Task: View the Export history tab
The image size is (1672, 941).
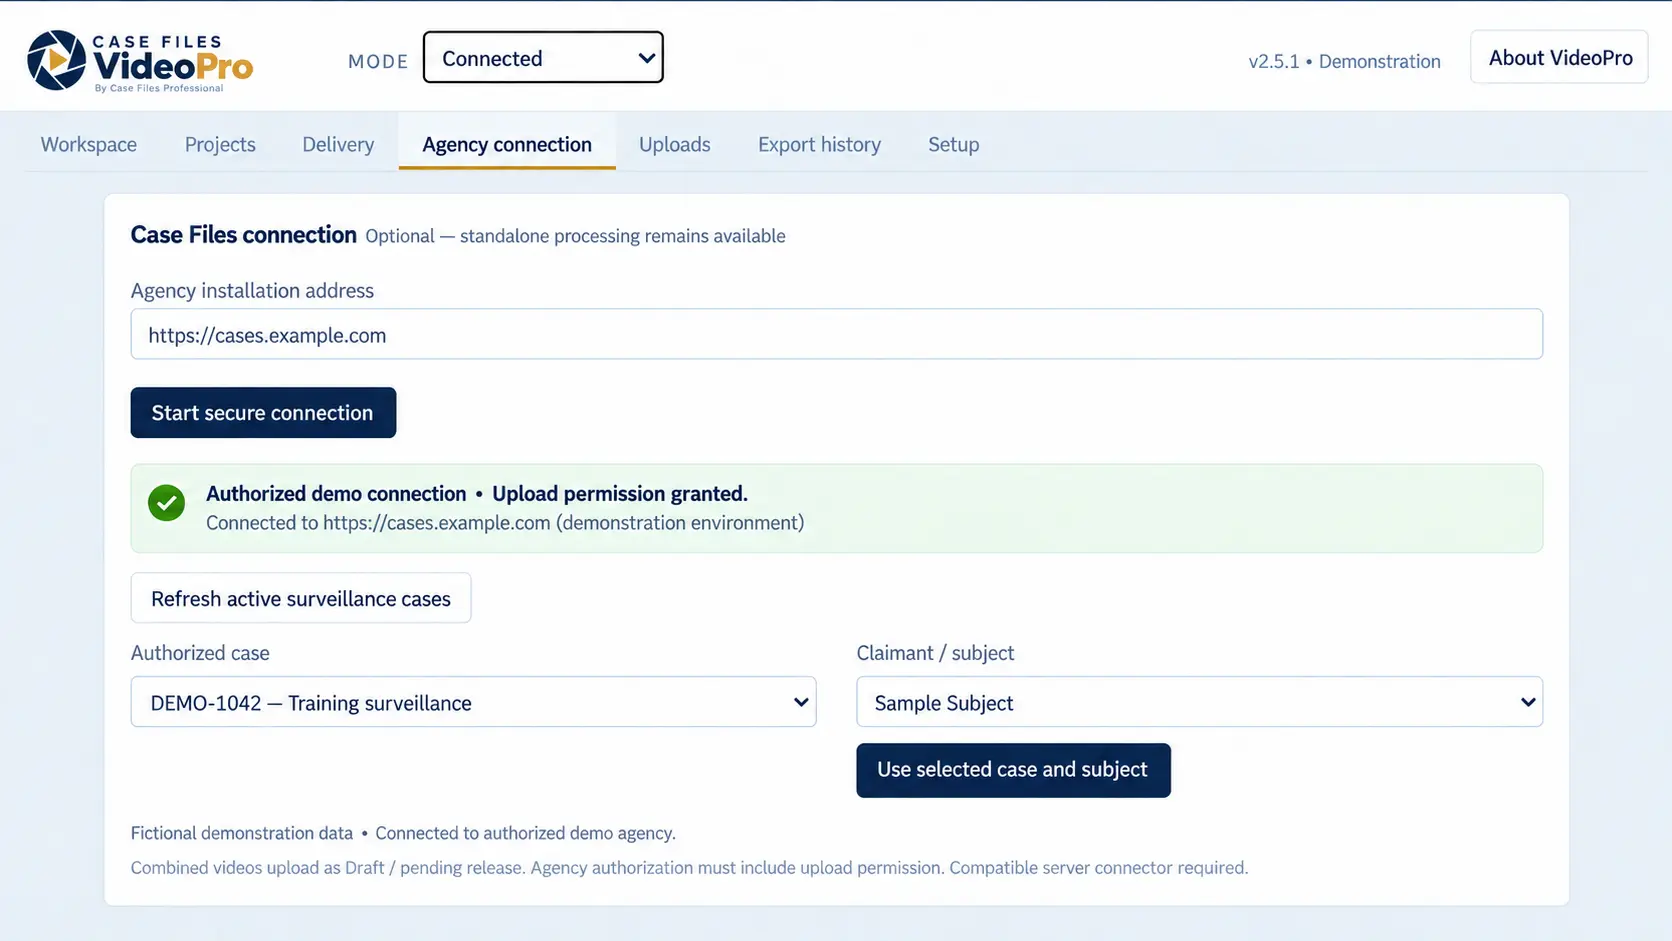Action: [x=819, y=144]
